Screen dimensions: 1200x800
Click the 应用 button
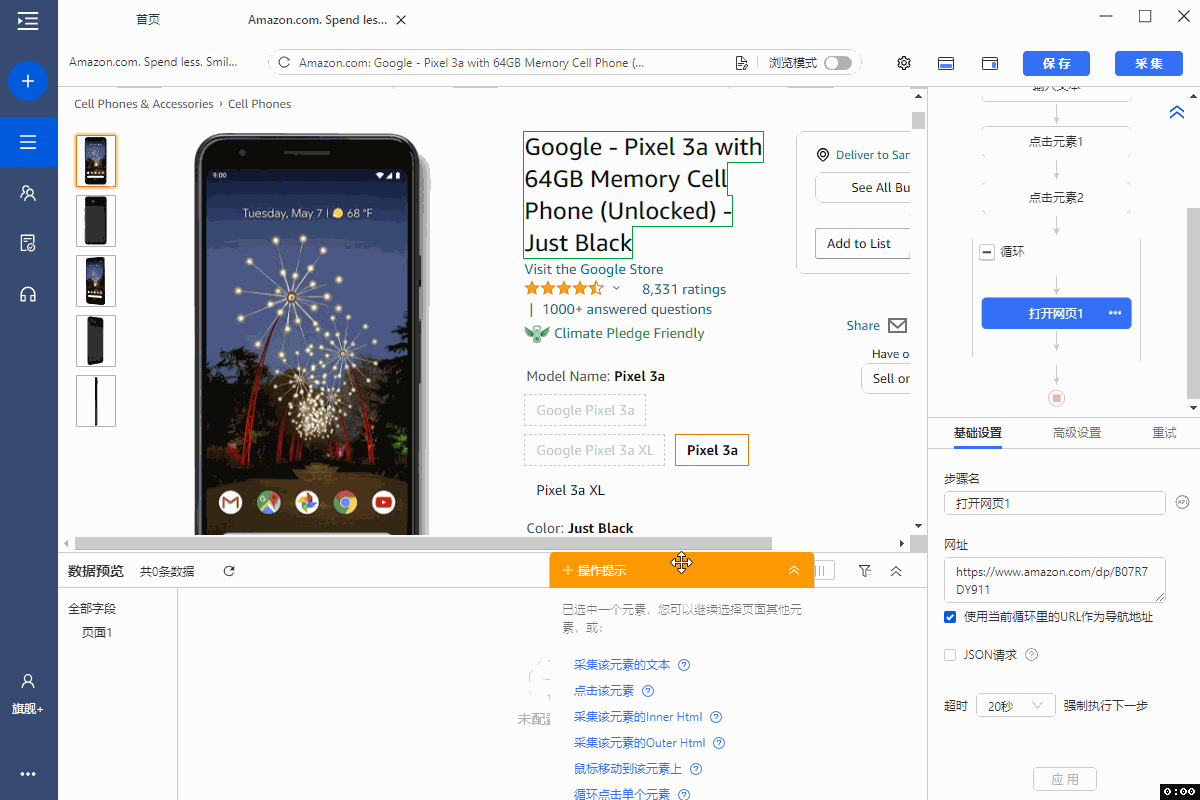coord(1065,779)
